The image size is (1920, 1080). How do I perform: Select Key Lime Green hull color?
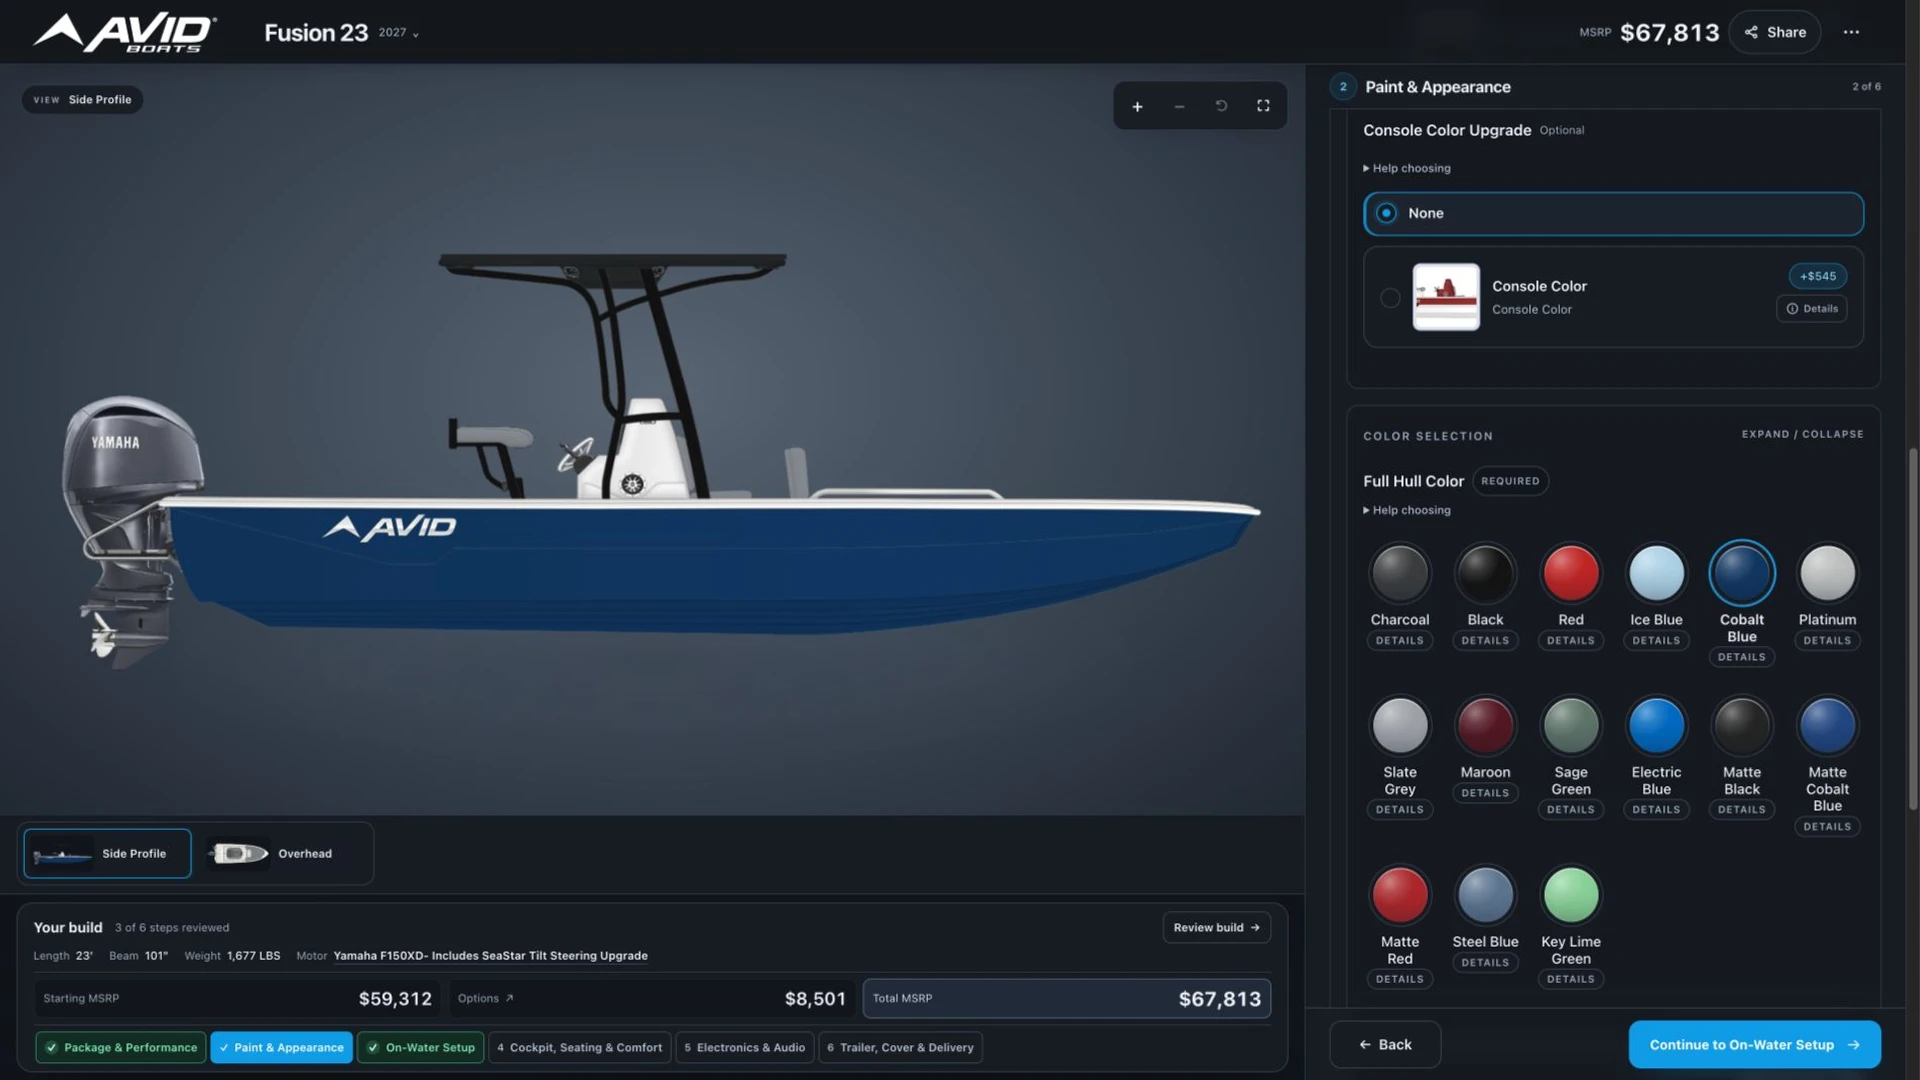[1570, 894]
